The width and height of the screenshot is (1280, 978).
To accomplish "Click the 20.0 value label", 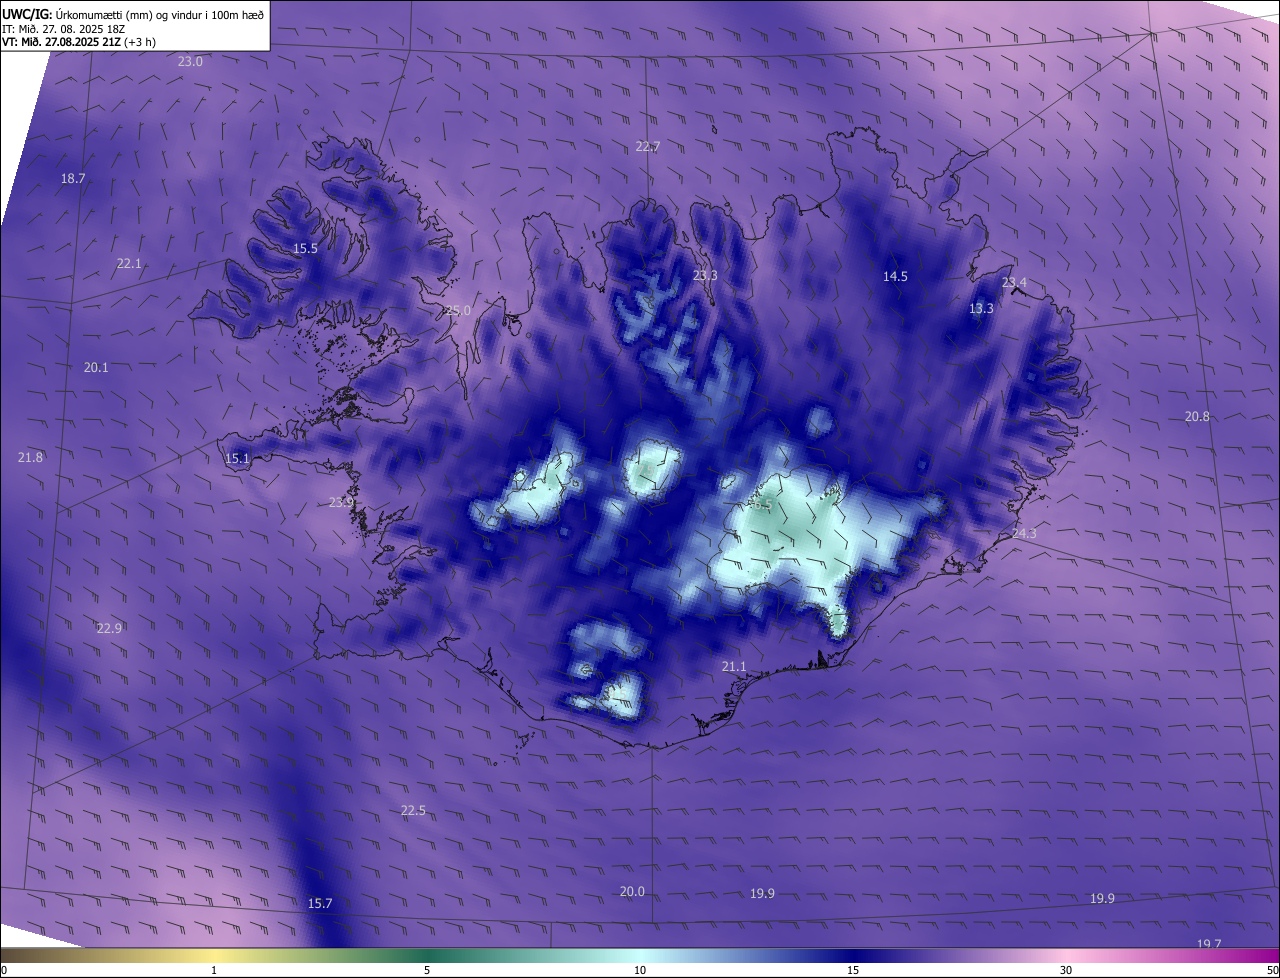I will pyautogui.click(x=632, y=892).
